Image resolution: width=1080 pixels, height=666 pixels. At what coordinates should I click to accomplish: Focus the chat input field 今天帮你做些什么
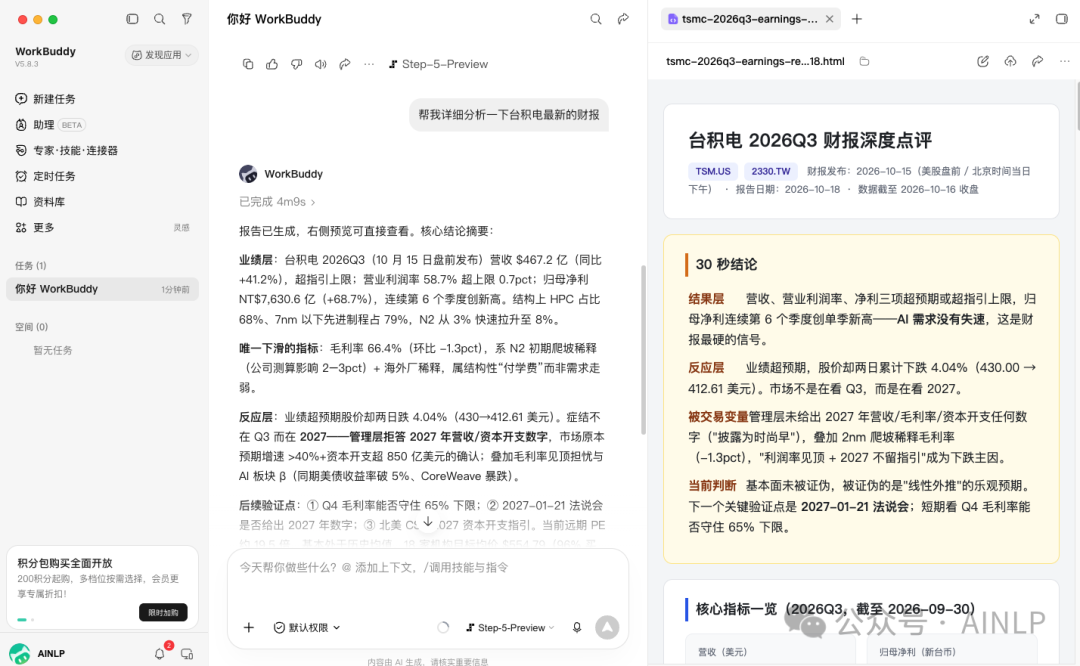click(428, 568)
